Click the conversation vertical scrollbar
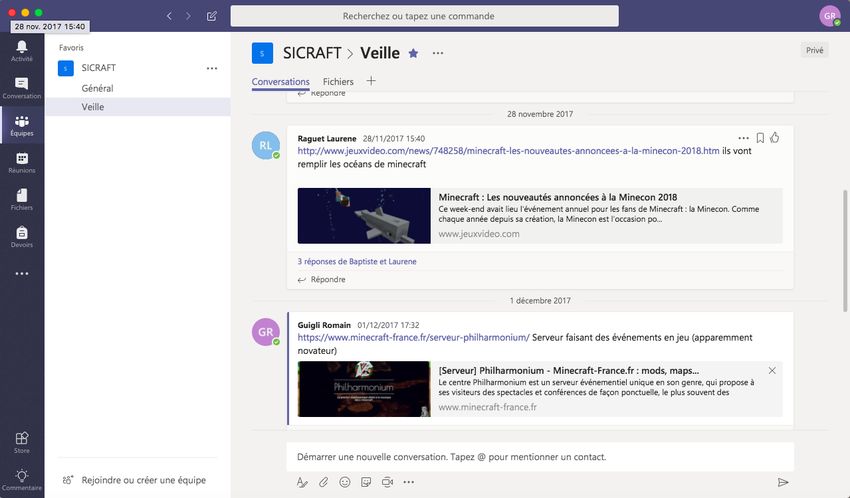Image resolution: width=850 pixels, height=498 pixels. pyautogui.click(x=845, y=251)
